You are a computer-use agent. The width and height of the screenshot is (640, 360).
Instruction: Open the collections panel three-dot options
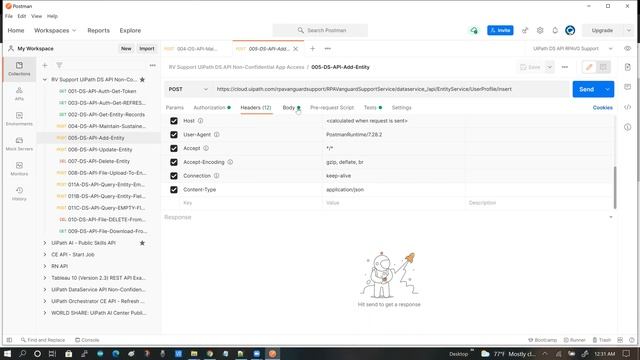153,65
